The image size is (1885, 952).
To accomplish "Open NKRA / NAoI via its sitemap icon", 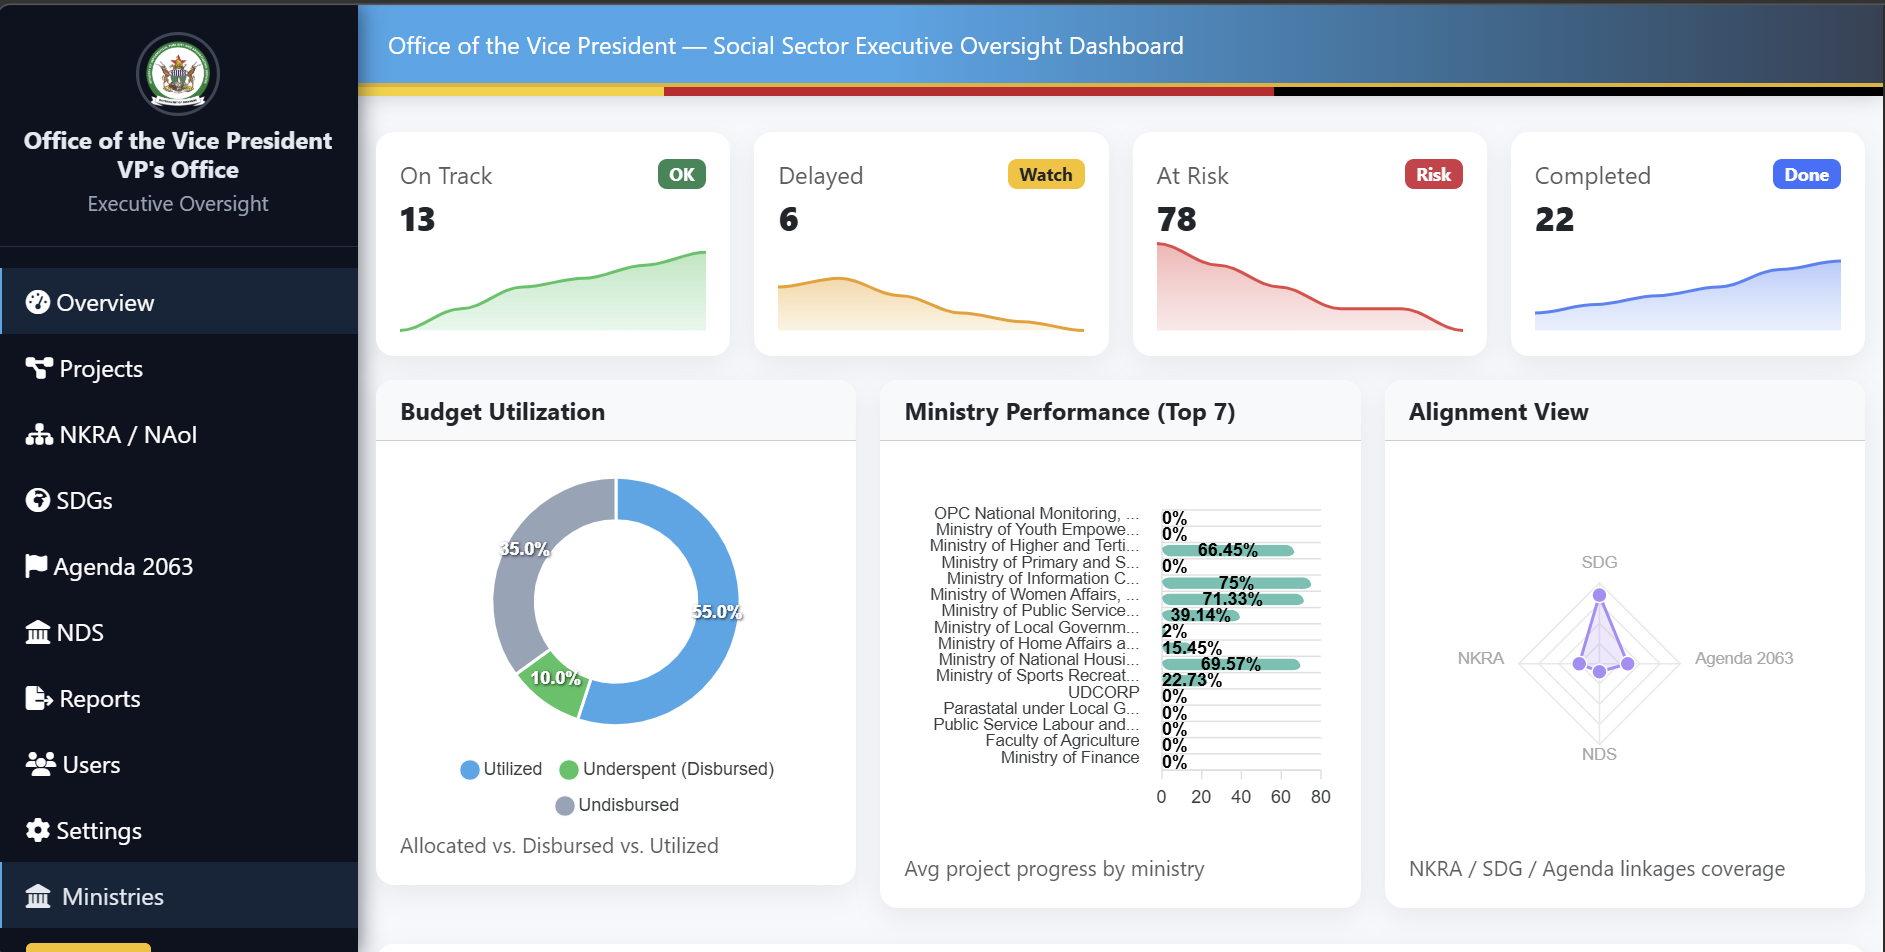I will point(37,434).
